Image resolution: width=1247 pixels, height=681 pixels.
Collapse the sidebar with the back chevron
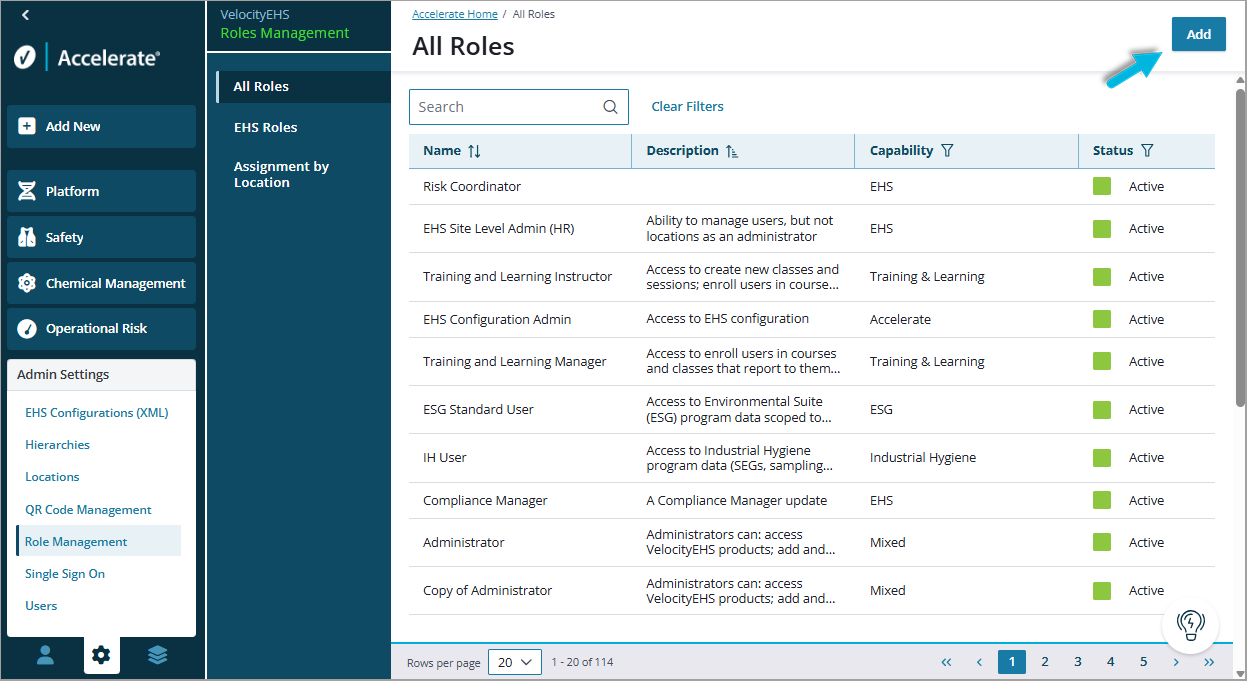[25, 15]
